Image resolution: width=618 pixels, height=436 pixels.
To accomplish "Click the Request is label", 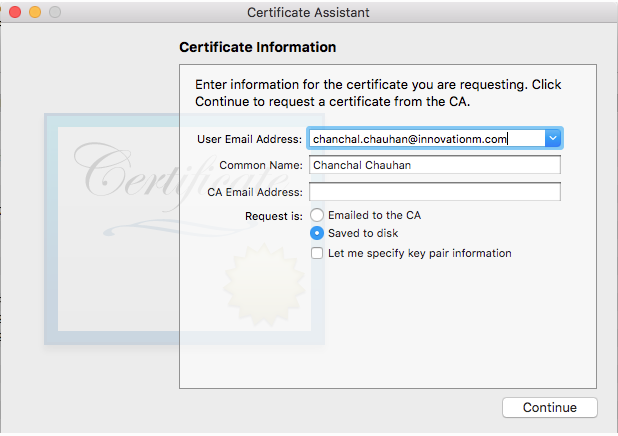I will (x=274, y=215).
